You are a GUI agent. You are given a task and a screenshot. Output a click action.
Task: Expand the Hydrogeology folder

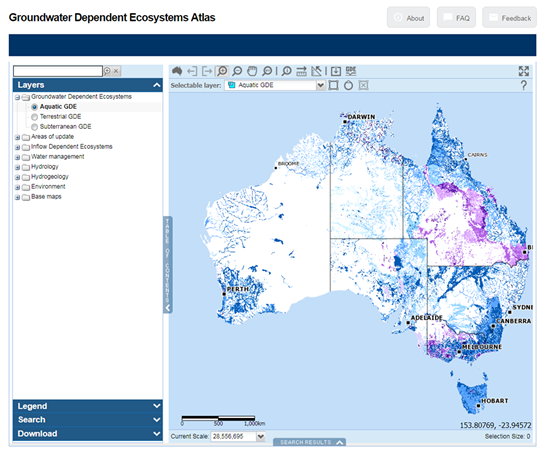(x=17, y=177)
